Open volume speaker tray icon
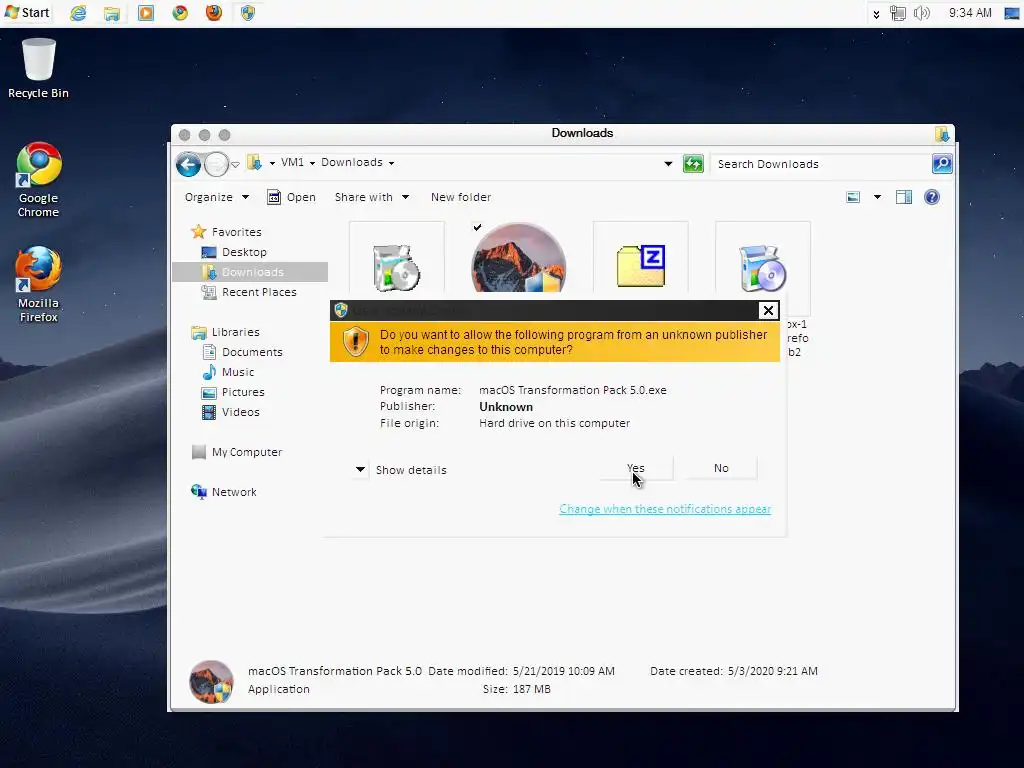Viewport: 1024px width, 768px height. click(x=921, y=13)
